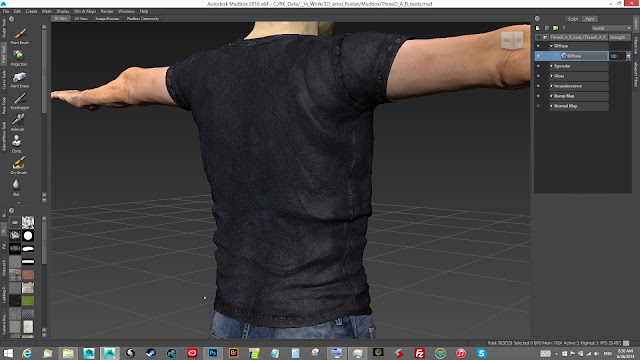Toggle visibility of the Bump Map channel
640x360 pixels.
pos(538,96)
